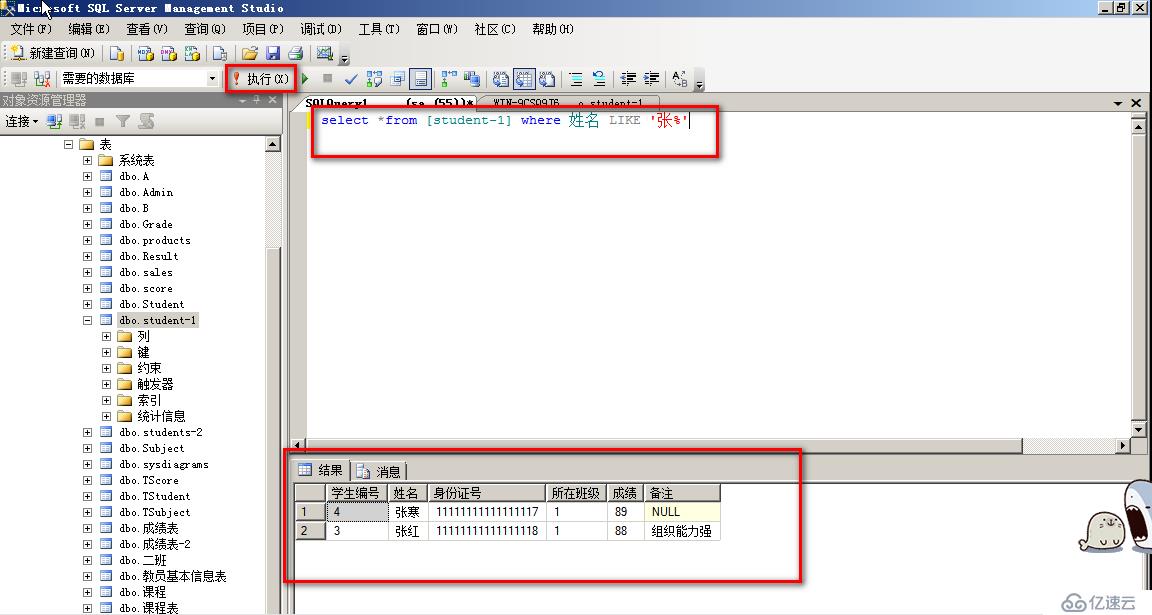Image resolution: width=1152 pixels, height=615 pixels.
Task: Click the Change Connection icon
Action: coord(42,79)
